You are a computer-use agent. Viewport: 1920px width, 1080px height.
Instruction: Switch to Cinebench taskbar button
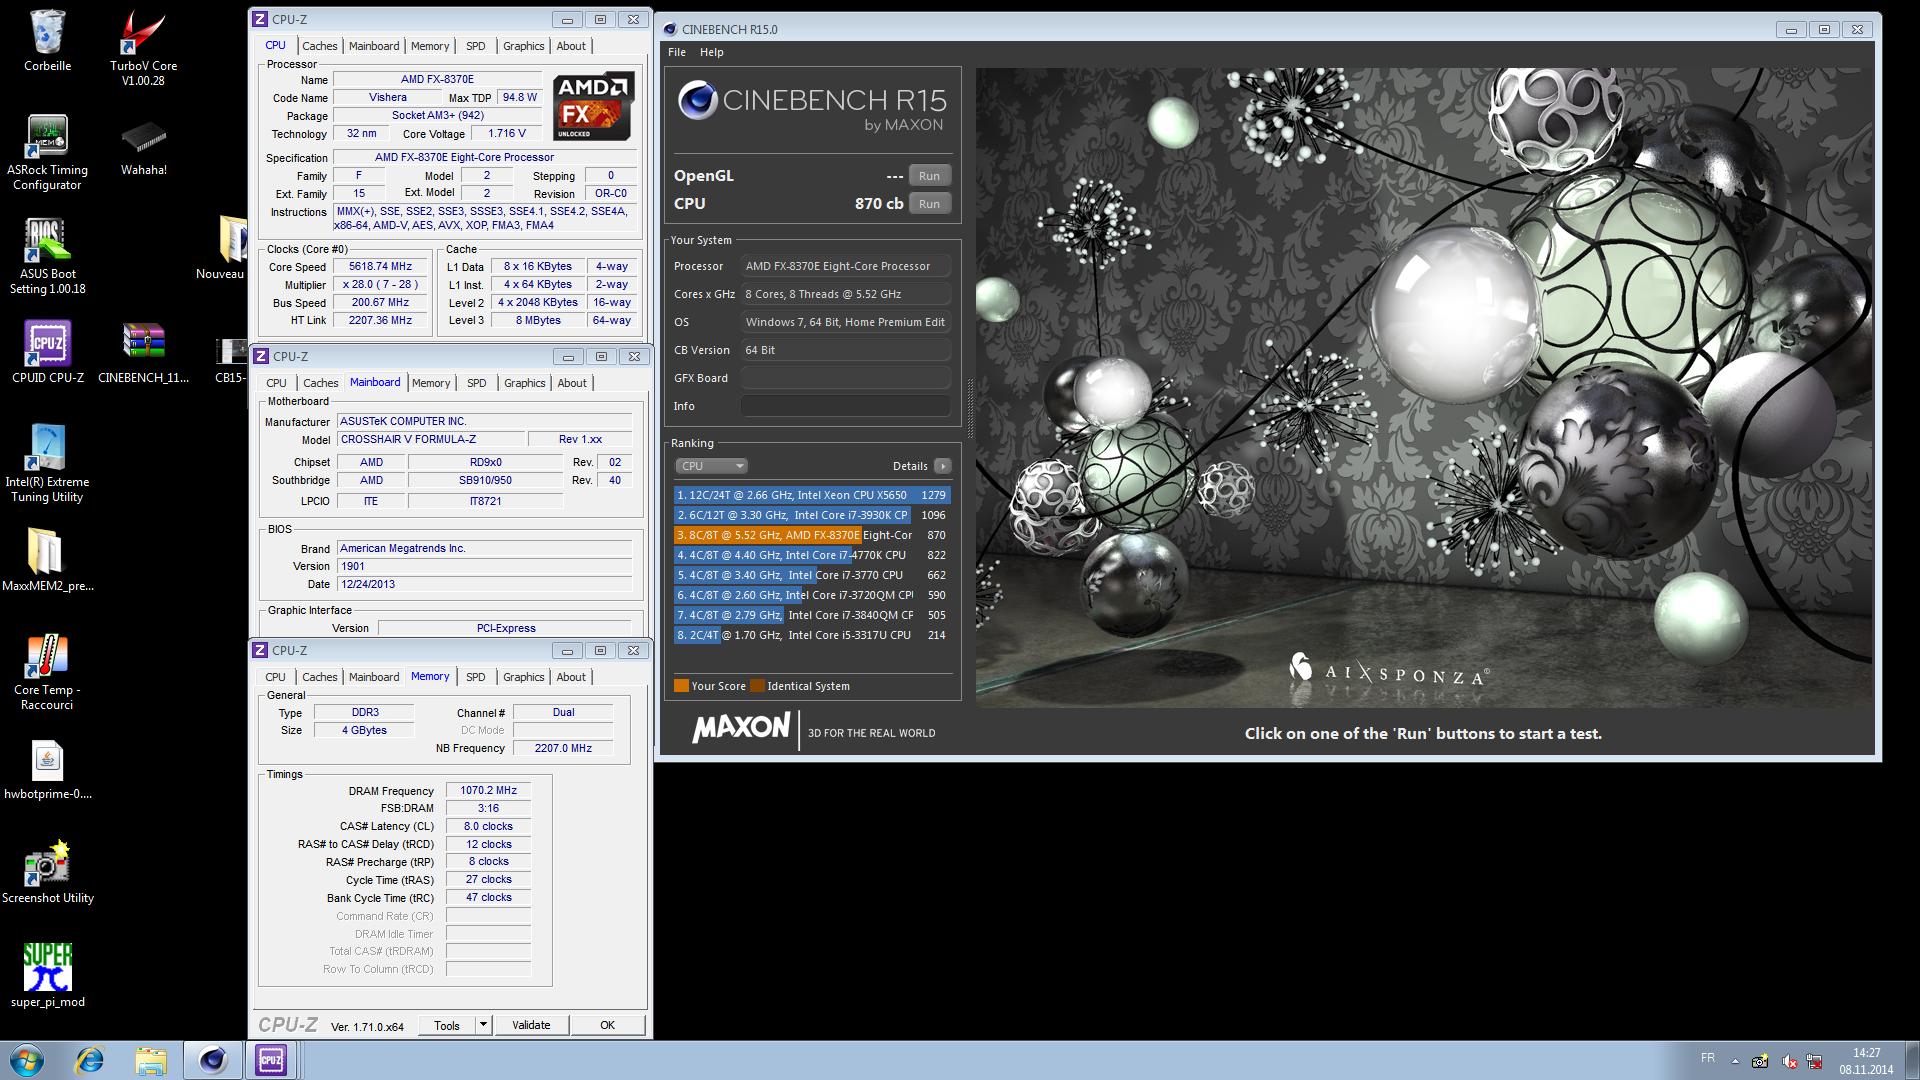point(212,1060)
